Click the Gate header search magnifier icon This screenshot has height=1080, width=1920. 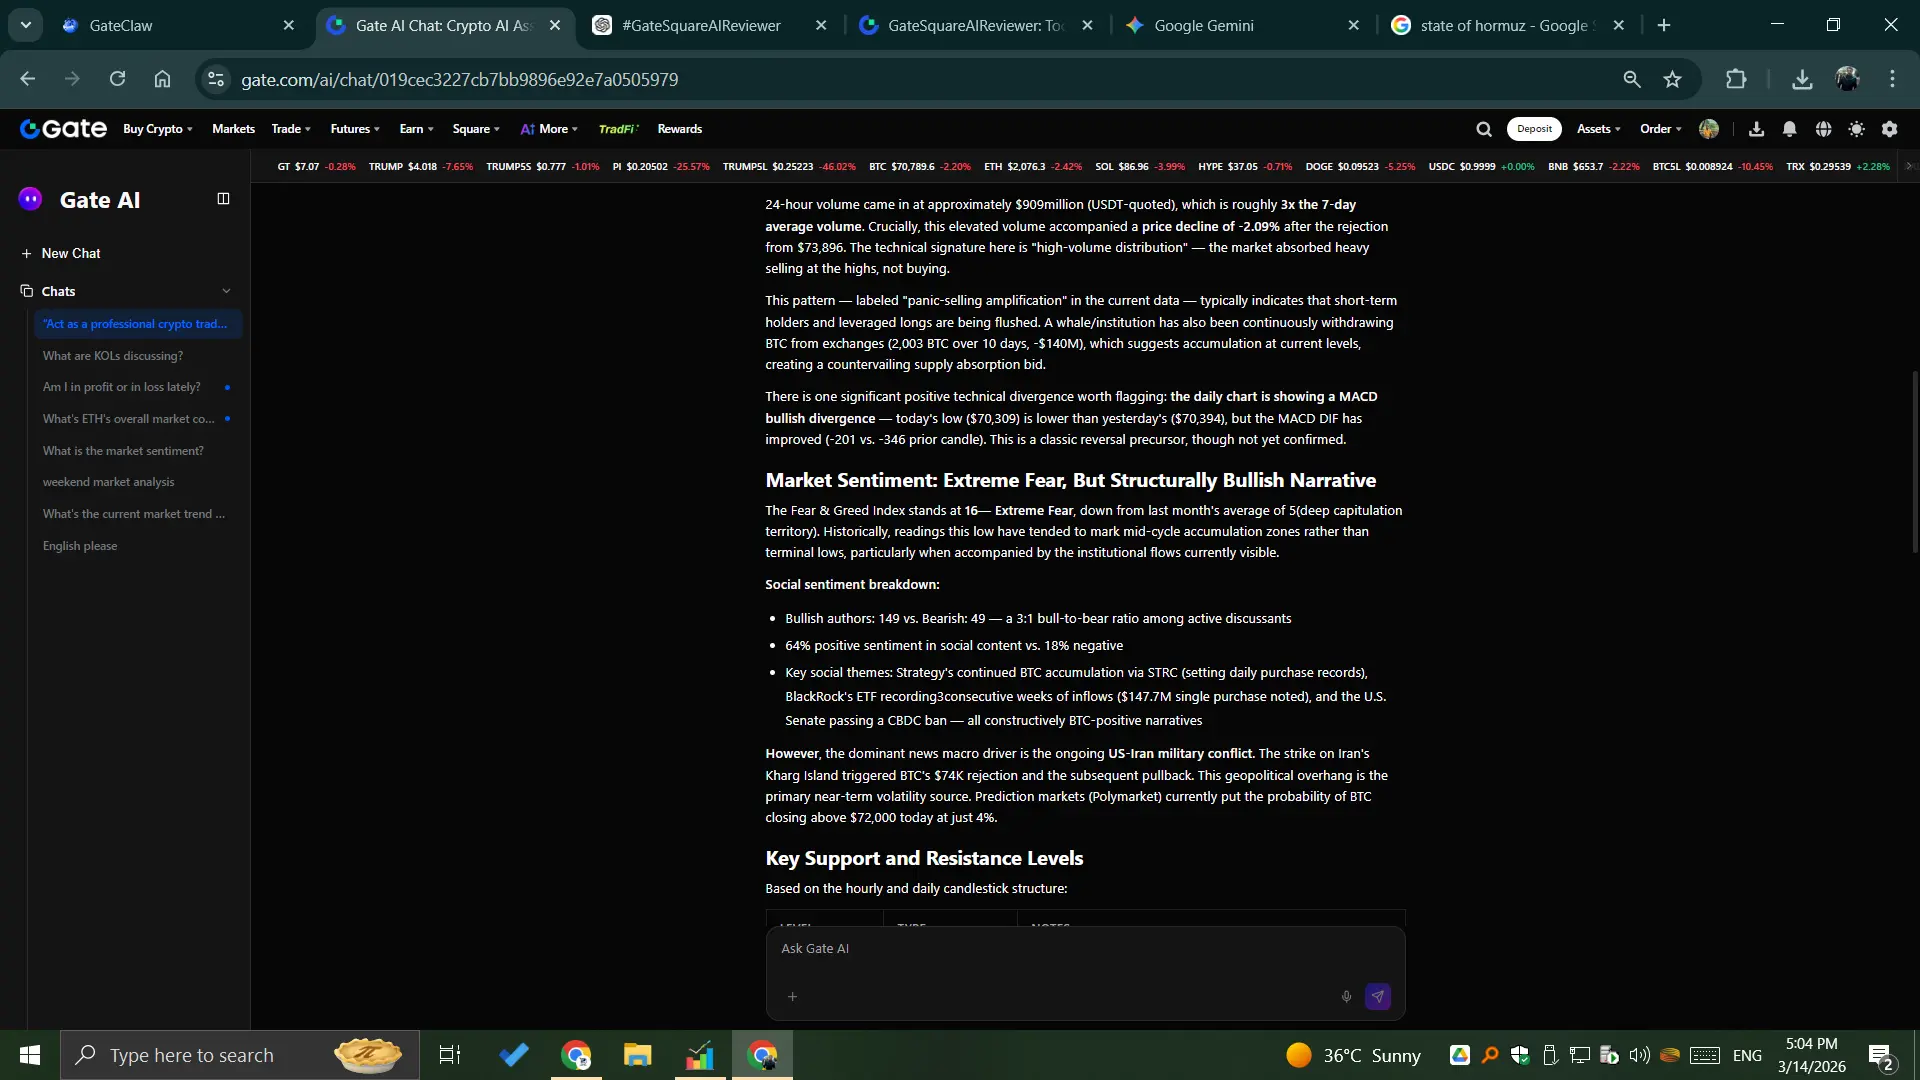point(1483,129)
